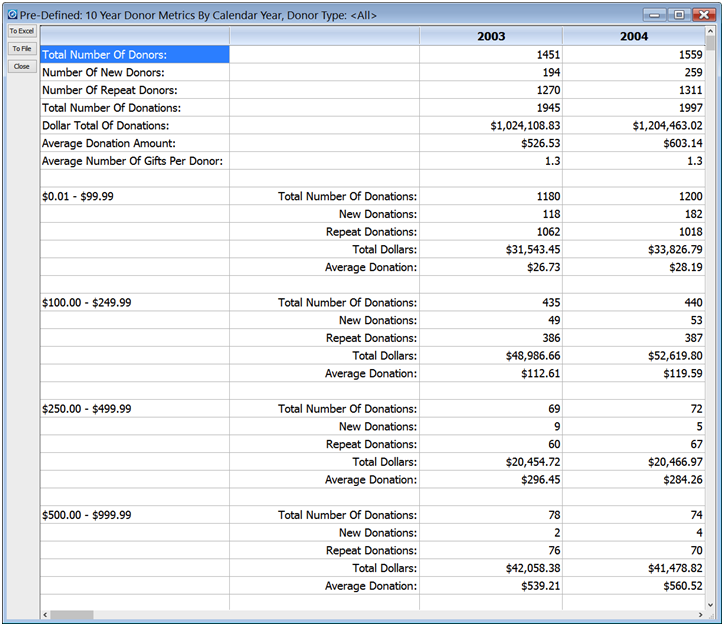724x626 pixels.
Task: Click the Close button in the sidebar
Action: pyautogui.click(x=22, y=66)
